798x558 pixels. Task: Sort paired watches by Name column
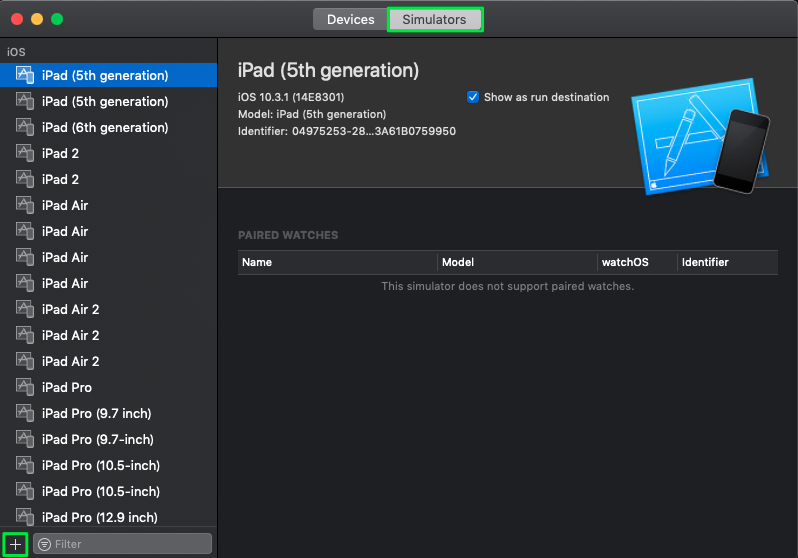tap(337, 262)
